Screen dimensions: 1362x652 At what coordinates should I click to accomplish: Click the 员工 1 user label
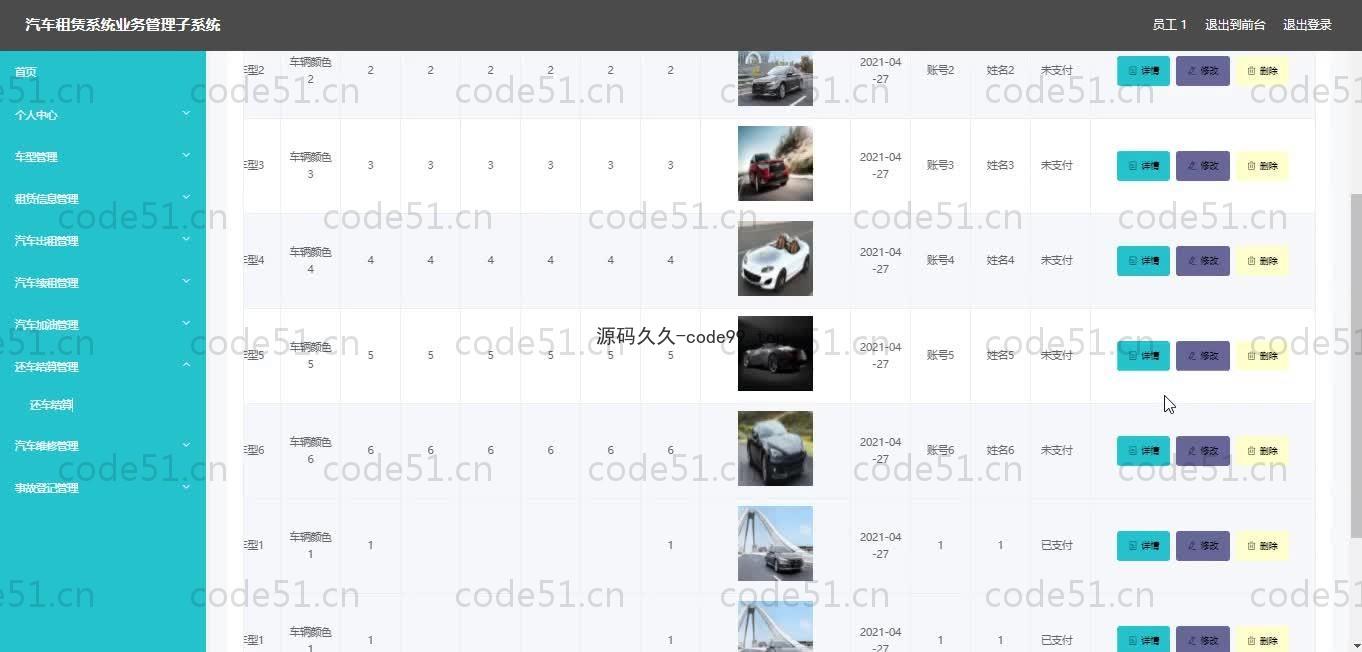tap(1169, 25)
